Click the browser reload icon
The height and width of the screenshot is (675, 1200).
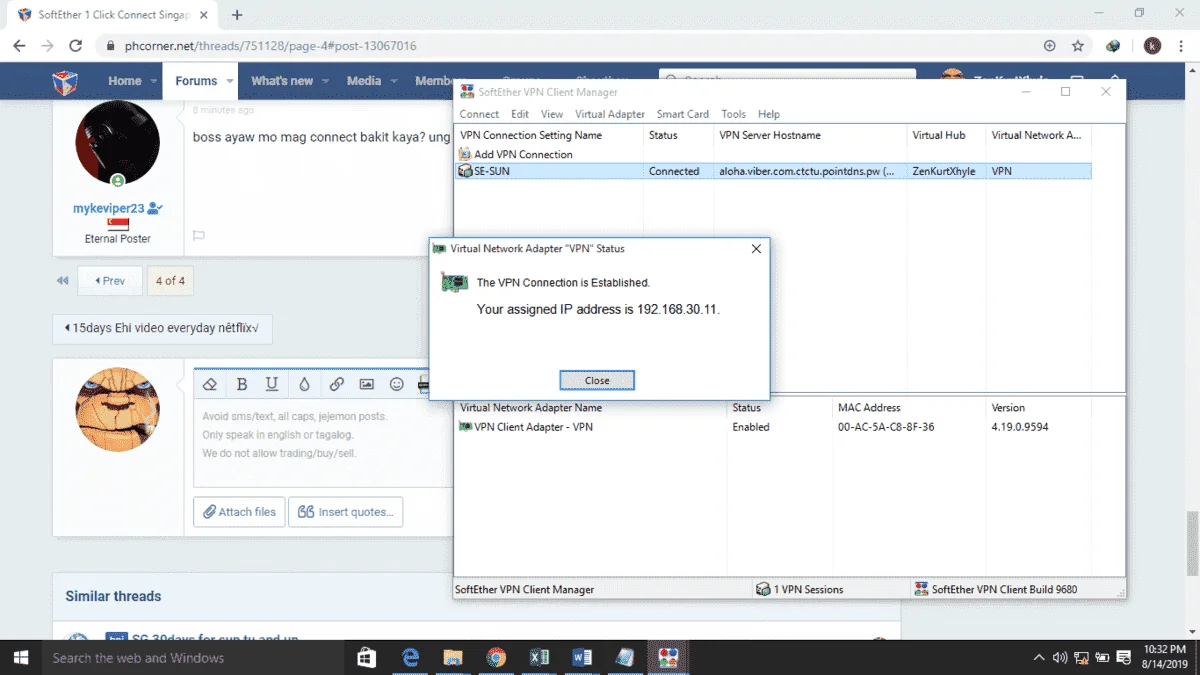point(75,46)
